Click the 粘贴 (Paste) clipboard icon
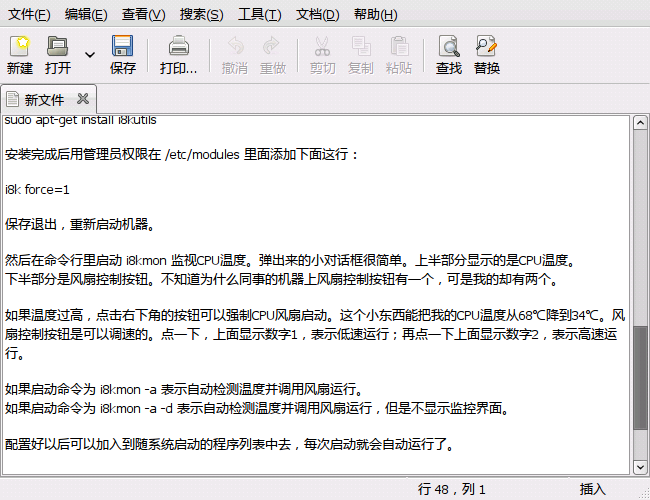650x500 pixels. [399, 46]
